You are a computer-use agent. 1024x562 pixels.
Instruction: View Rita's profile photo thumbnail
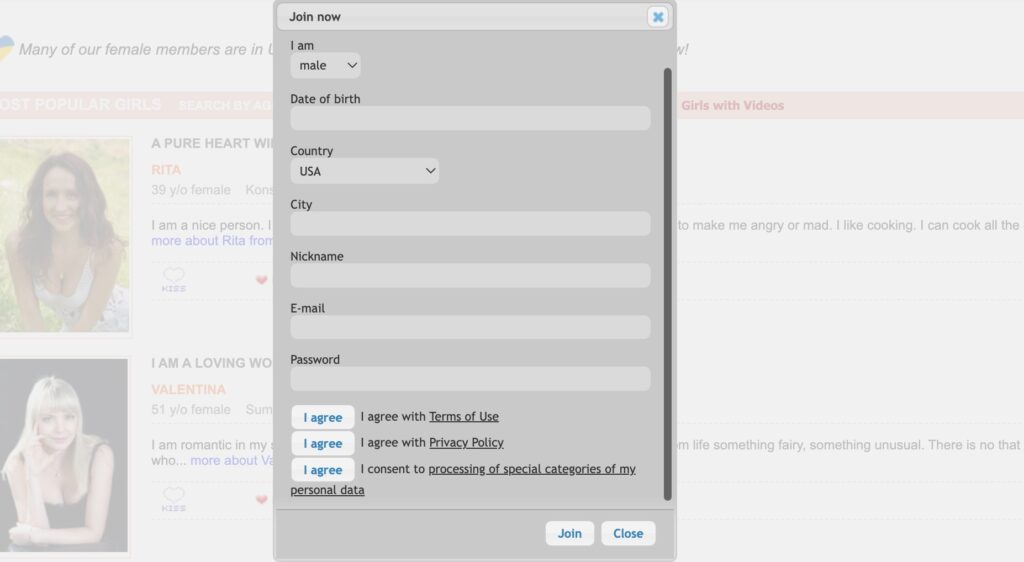pos(65,235)
